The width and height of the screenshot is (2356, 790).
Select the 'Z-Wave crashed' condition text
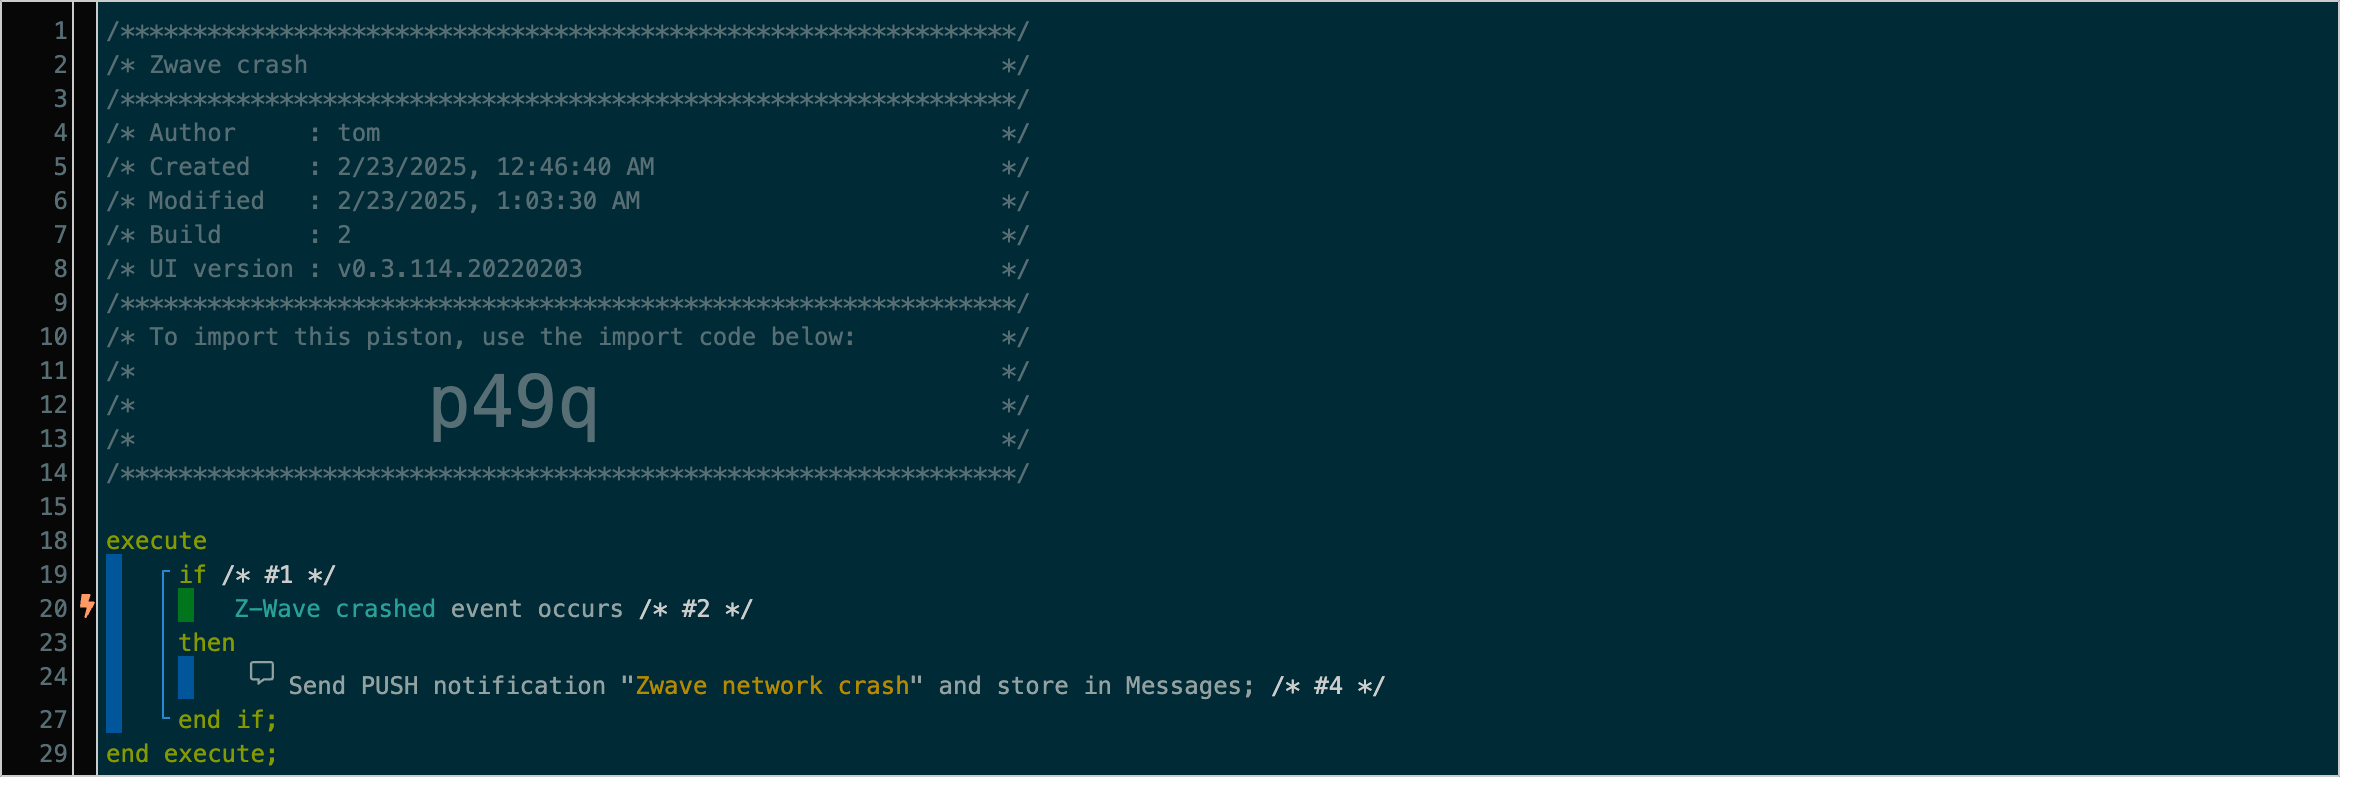(335, 609)
